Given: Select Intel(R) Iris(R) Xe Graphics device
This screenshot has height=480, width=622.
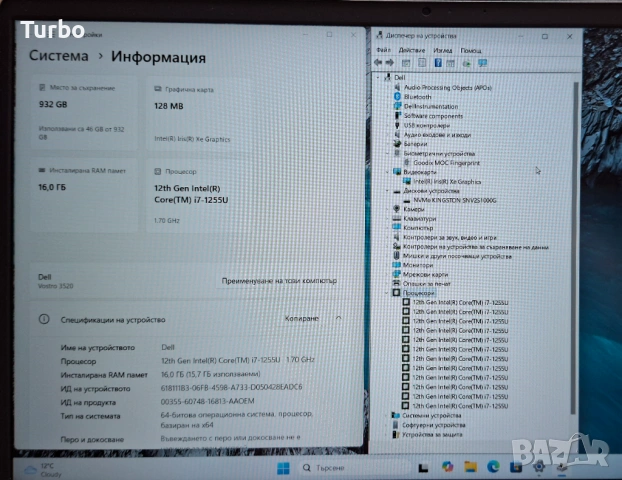Looking at the screenshot, I should pyautogui.click(x=447, y=181).
